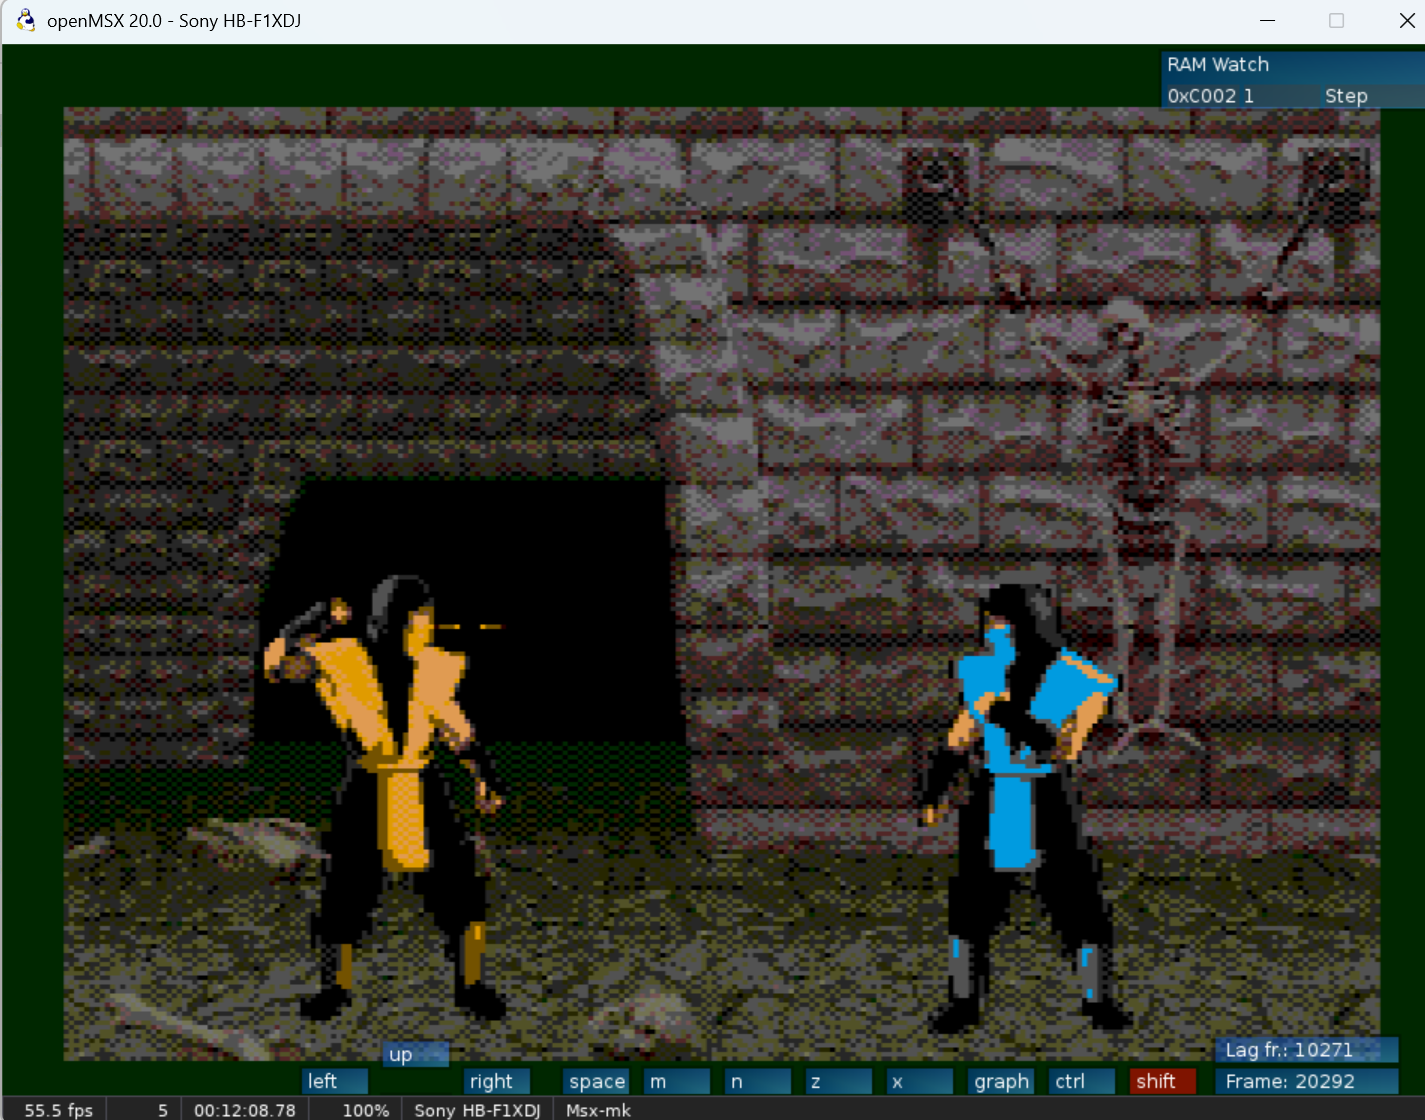Image resolution: width=1425 pixels, height=1120 pixels.
Task: Minimize the openMSX window
Action: tap(1267, 20)
